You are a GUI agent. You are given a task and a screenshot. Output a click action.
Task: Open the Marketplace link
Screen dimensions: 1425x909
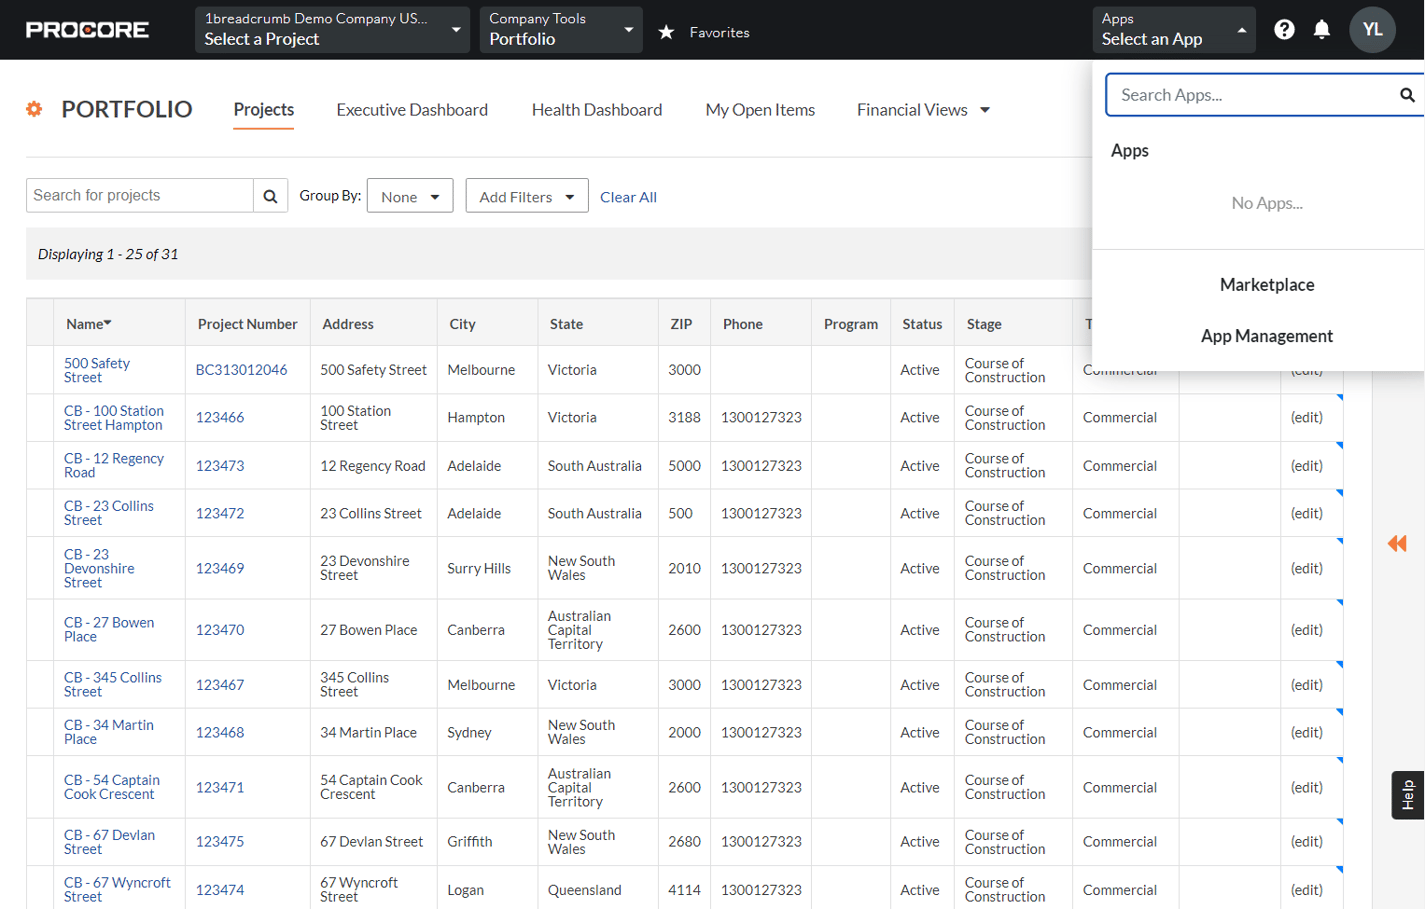coord(1266,284)
